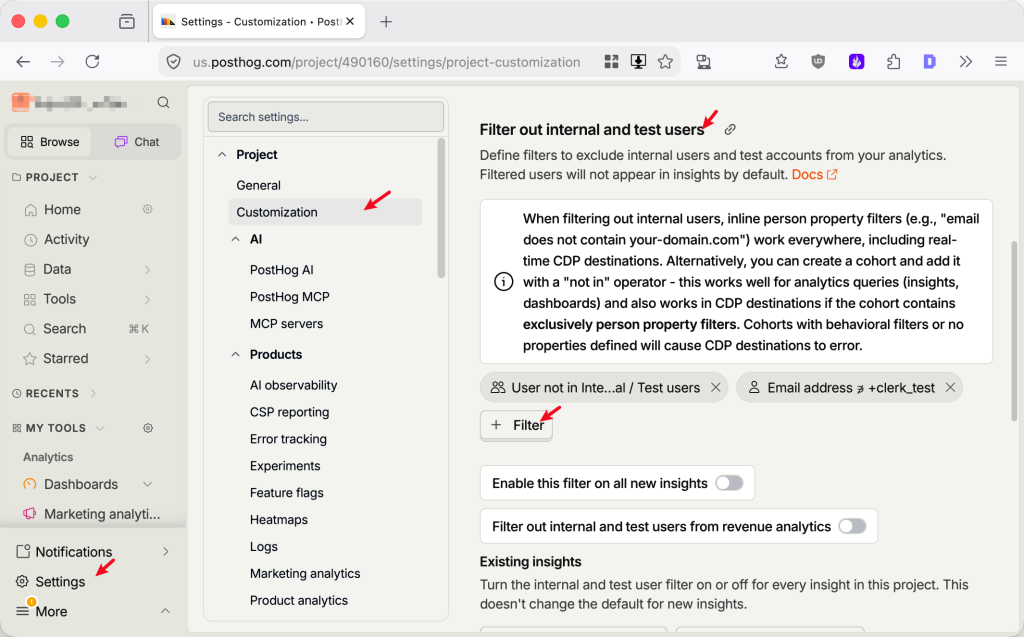Click the info circle icon in notice
Screen dimensions: 1024x637
(x=503, y=282)
